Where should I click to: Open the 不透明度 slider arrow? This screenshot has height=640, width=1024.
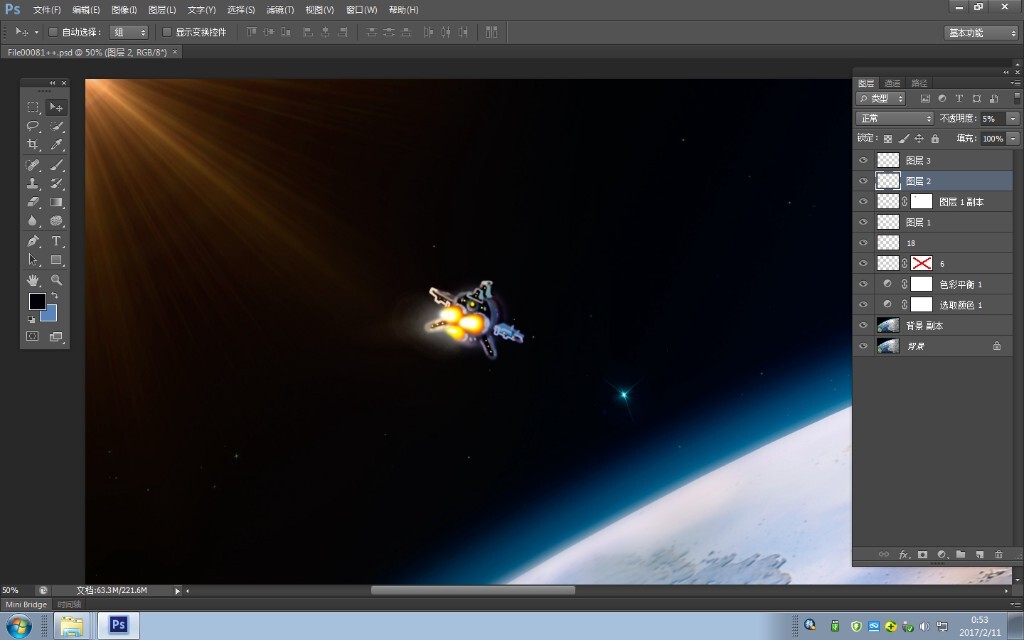click(x=1013, y=119)
